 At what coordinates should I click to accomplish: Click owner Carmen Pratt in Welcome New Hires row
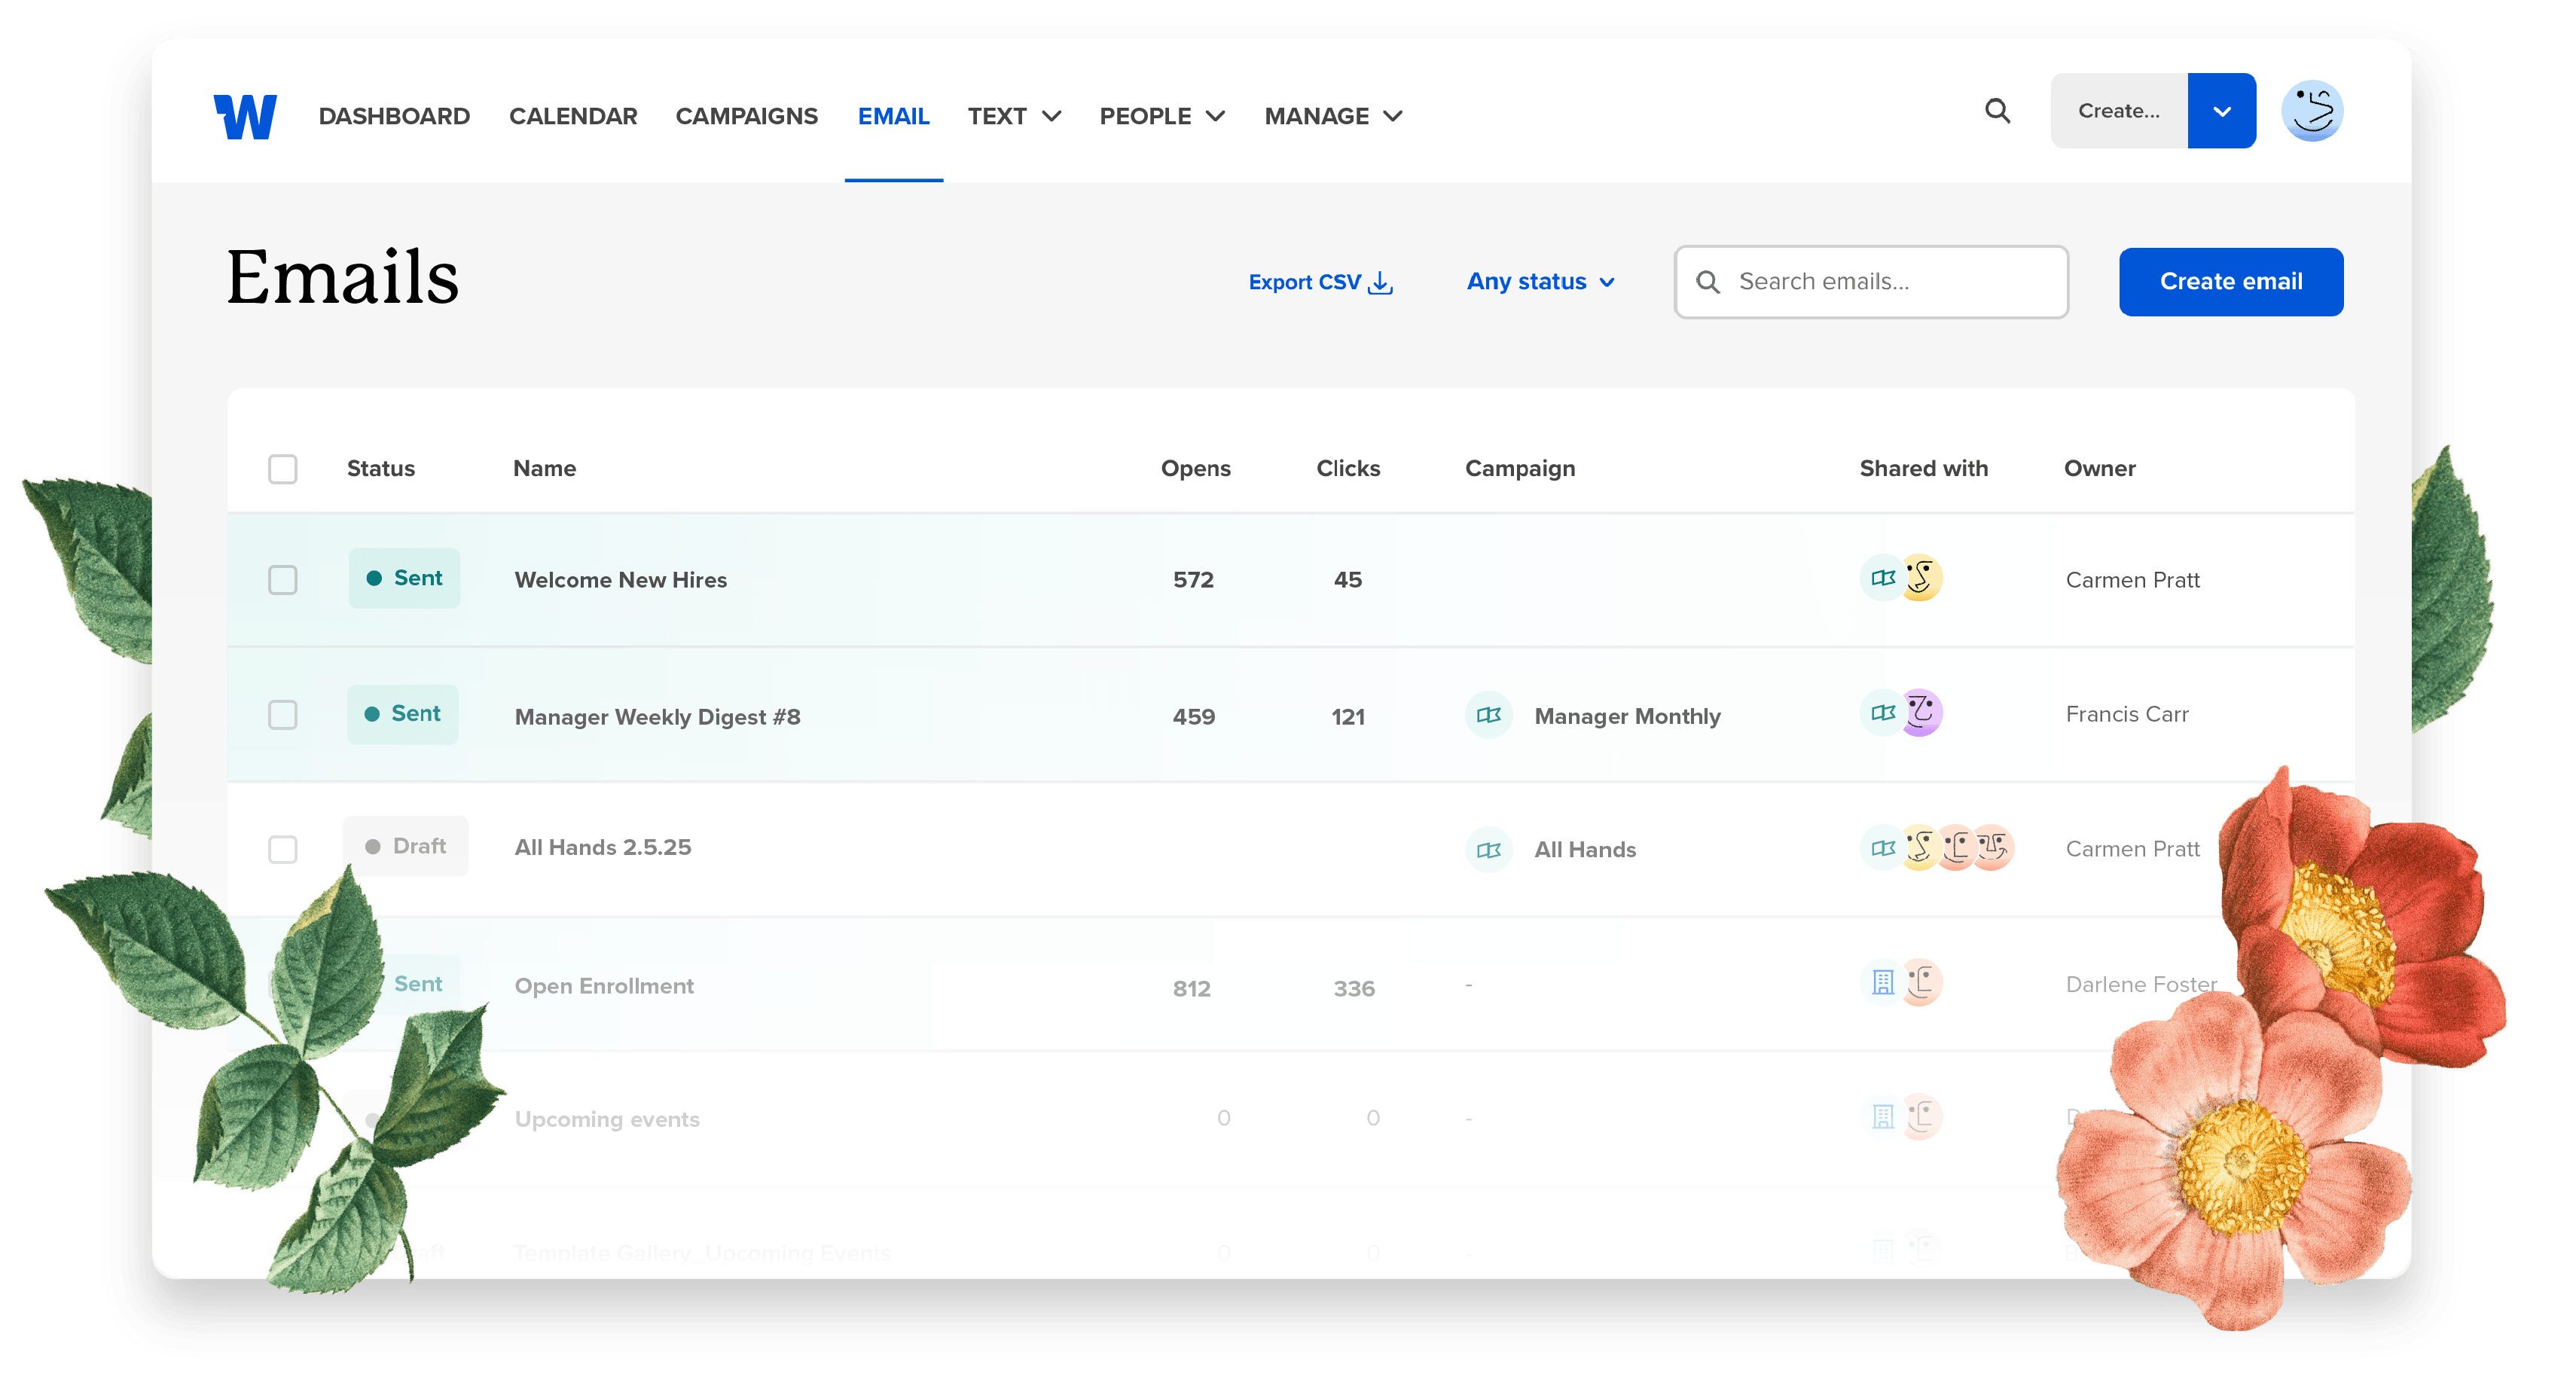tap(2132, 580)
